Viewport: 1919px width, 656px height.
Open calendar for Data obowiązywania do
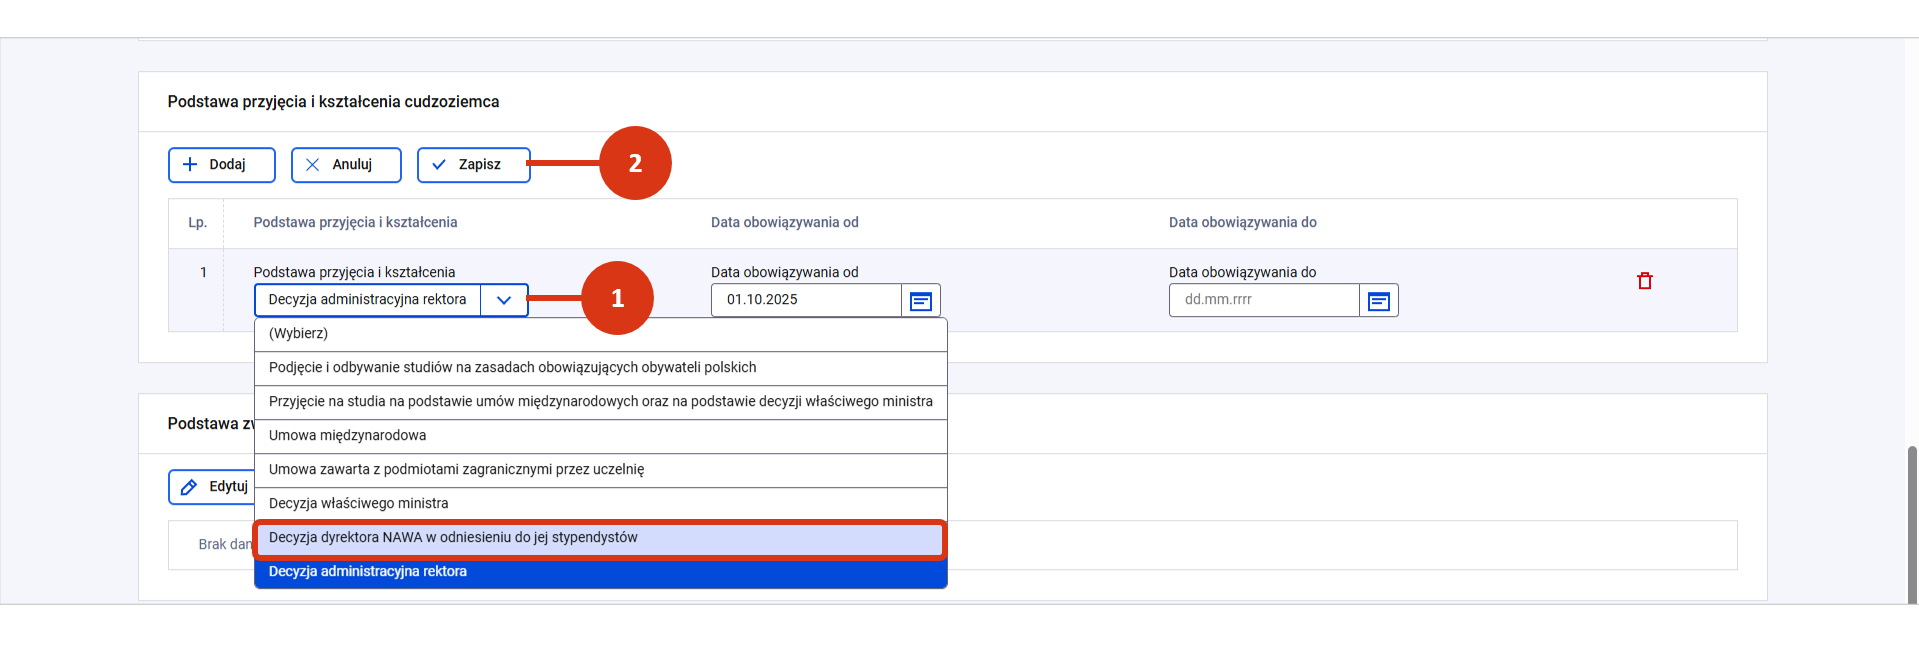(1379, 300)
